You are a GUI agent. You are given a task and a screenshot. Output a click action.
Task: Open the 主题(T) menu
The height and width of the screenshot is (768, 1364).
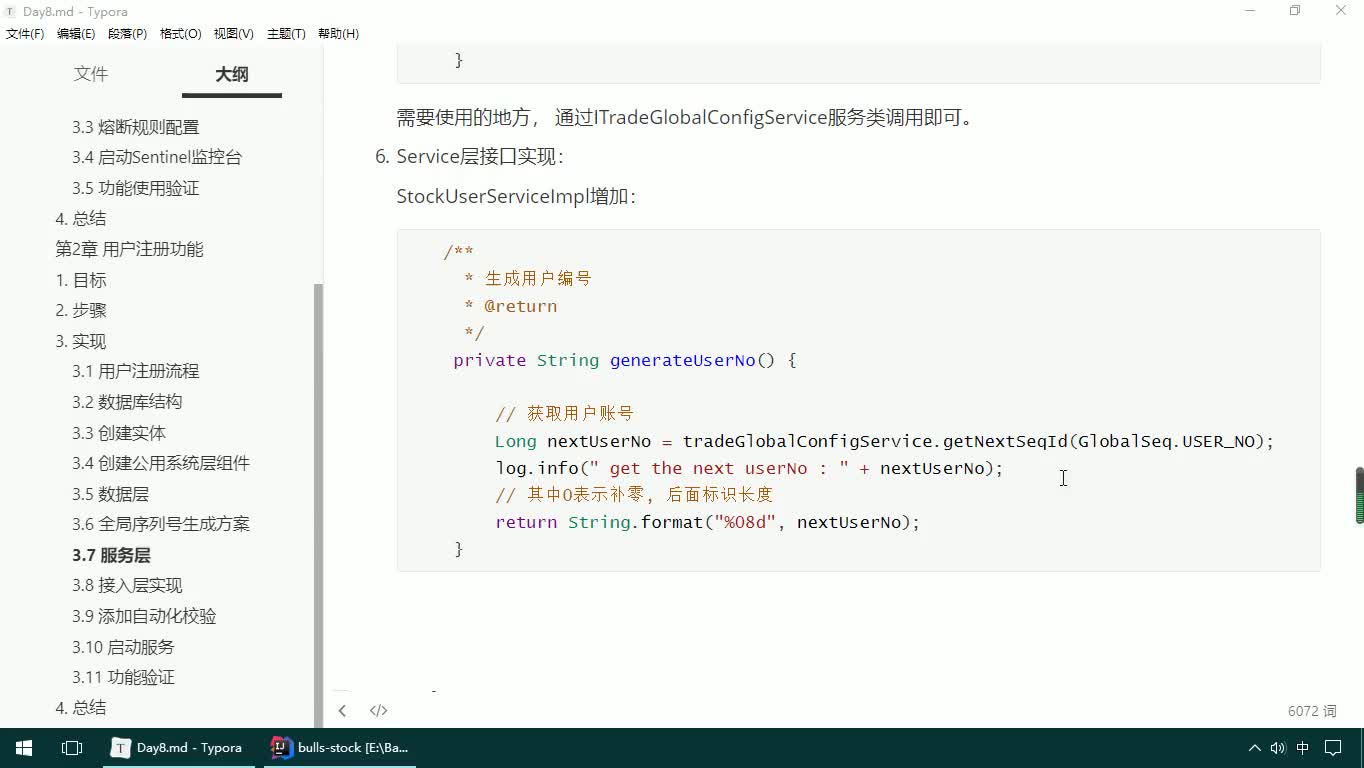pyautogui.click(x=286, y=34)
